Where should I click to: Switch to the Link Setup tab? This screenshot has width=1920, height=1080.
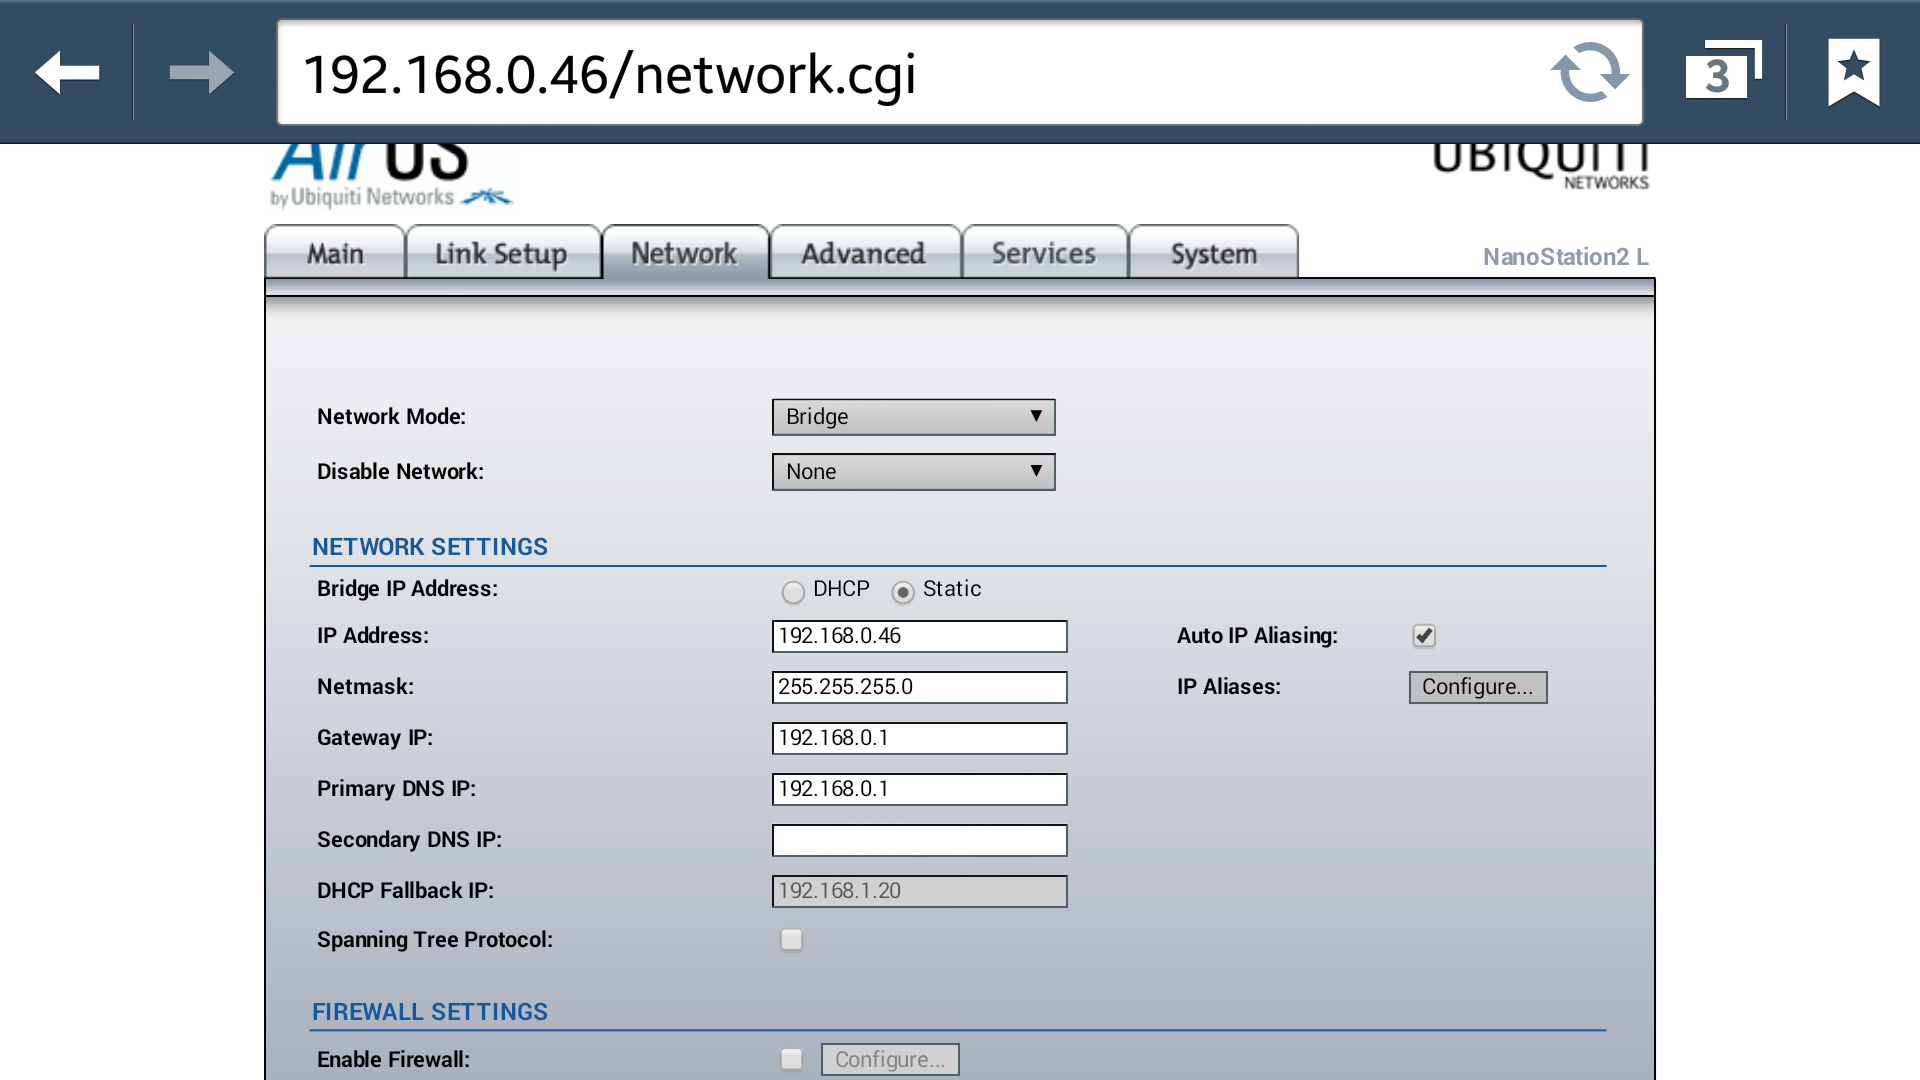click(501, 254)
